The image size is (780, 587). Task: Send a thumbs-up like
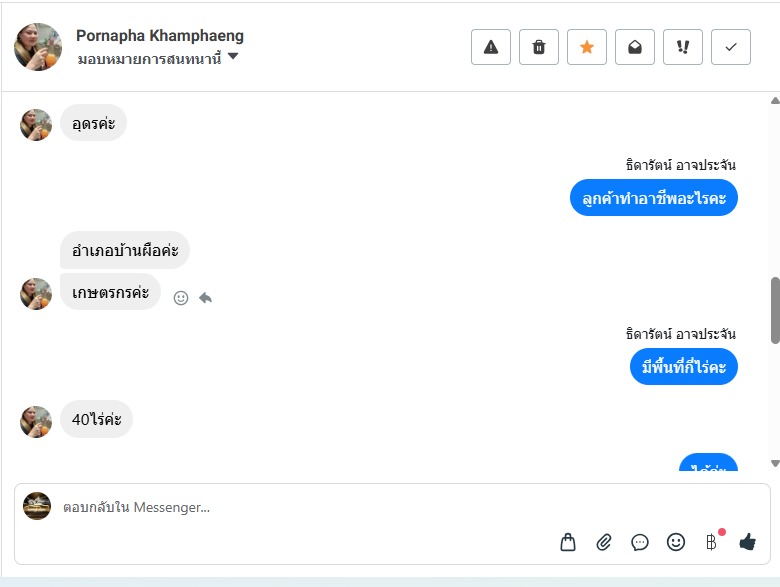pyautogui.click(x=747, y=542)
